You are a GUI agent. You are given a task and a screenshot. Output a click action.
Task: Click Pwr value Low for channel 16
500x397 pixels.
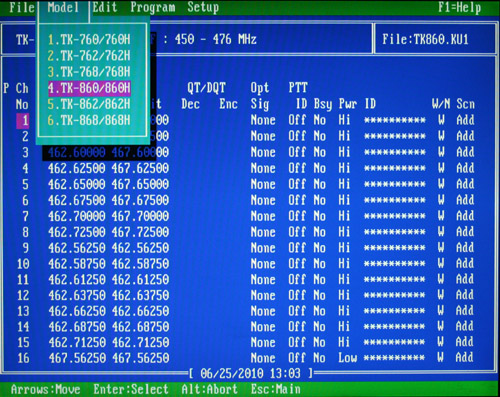(x=348, y=358)
